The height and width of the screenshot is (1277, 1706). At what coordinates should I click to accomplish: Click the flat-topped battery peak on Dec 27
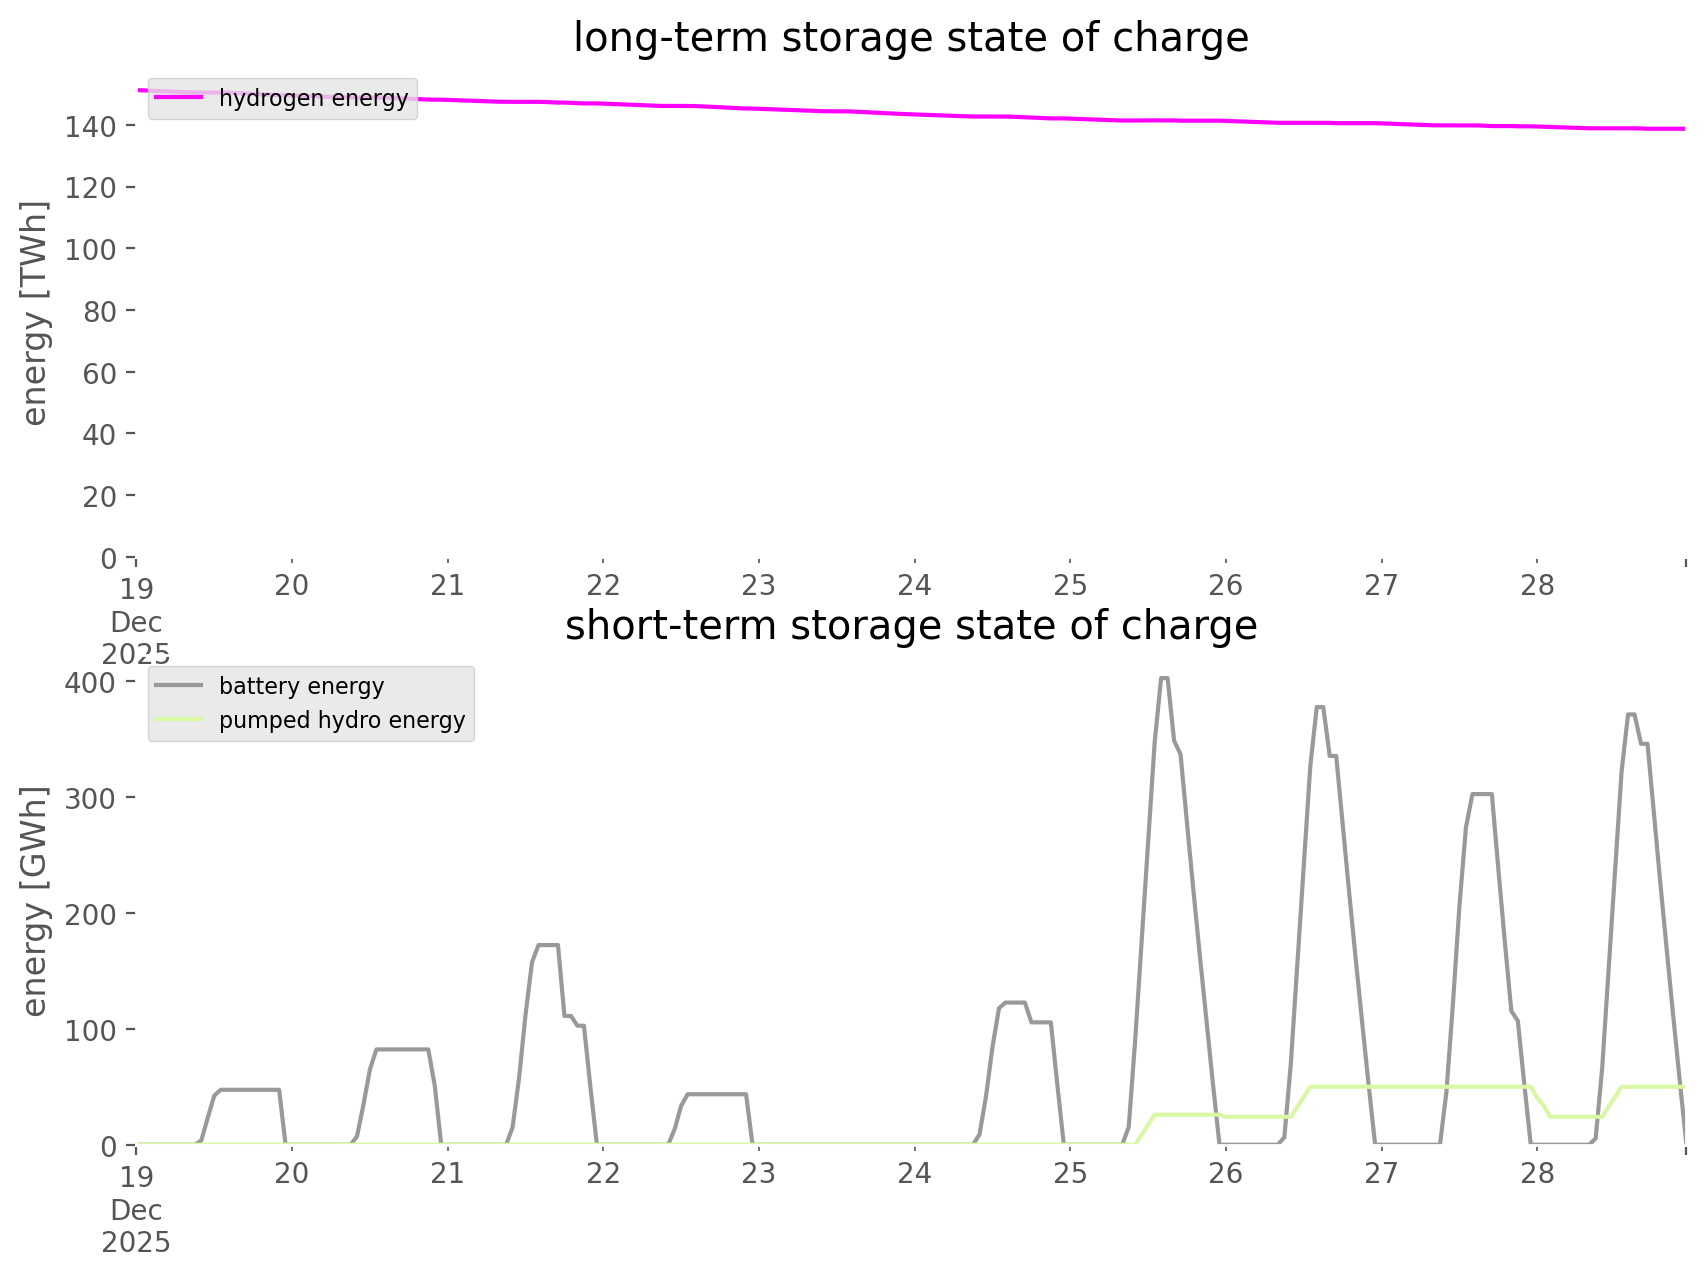coord(1481,795)
